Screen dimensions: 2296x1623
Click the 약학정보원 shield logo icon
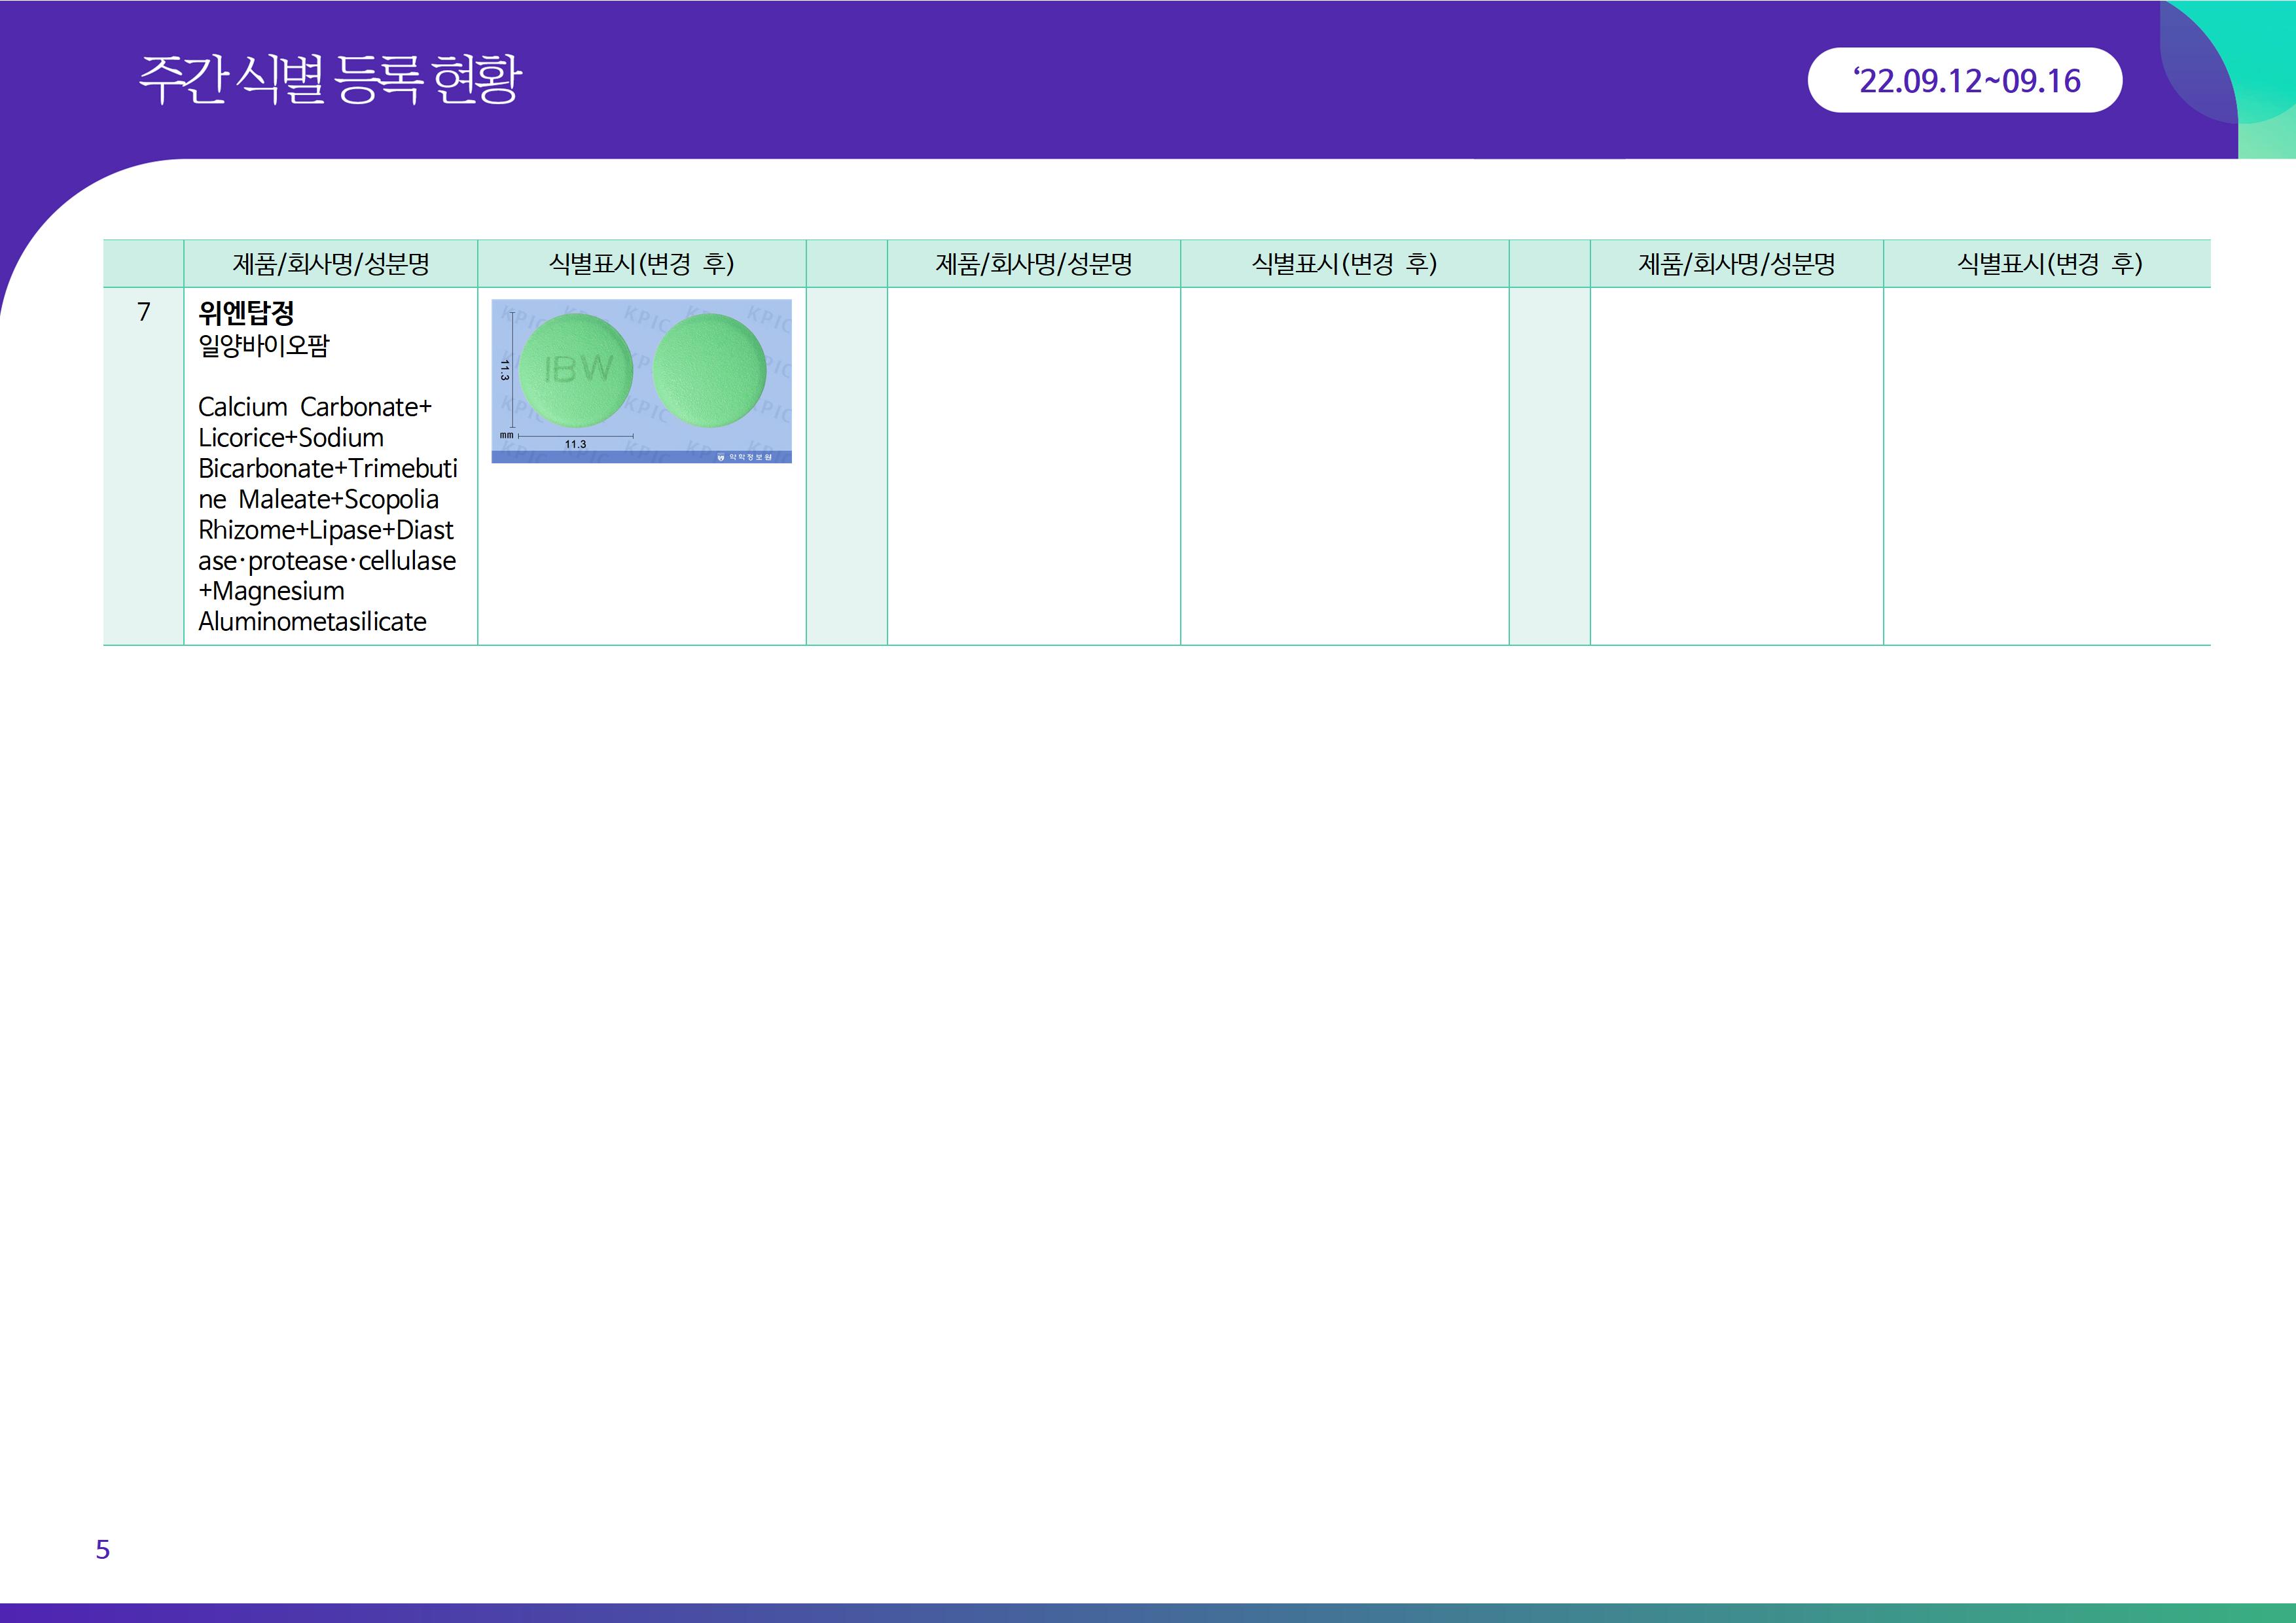(721, 457)
